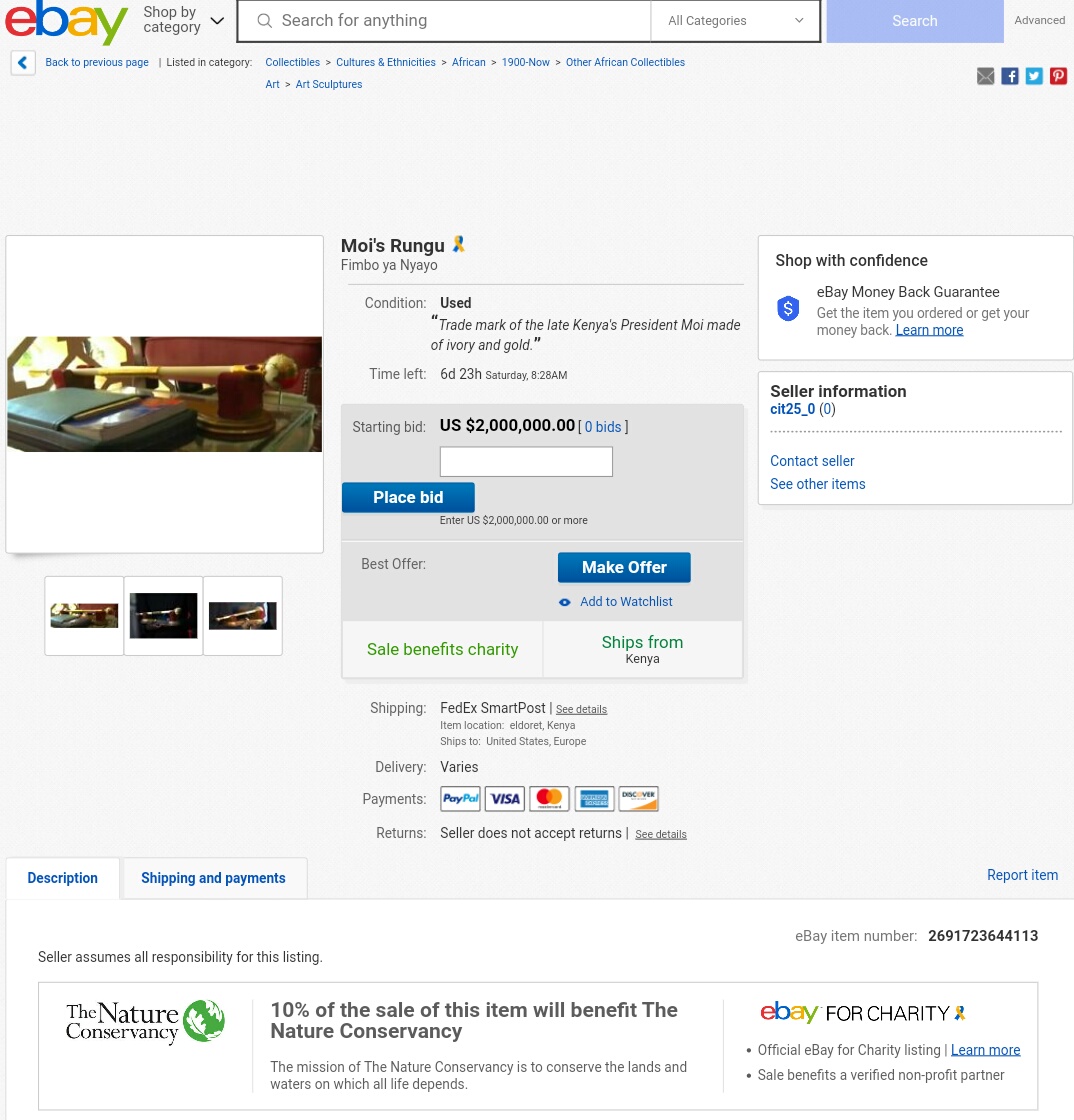Open the All Categories dropdown
The width and height of the screenshot is (1074, 1120).
[736, 21]
